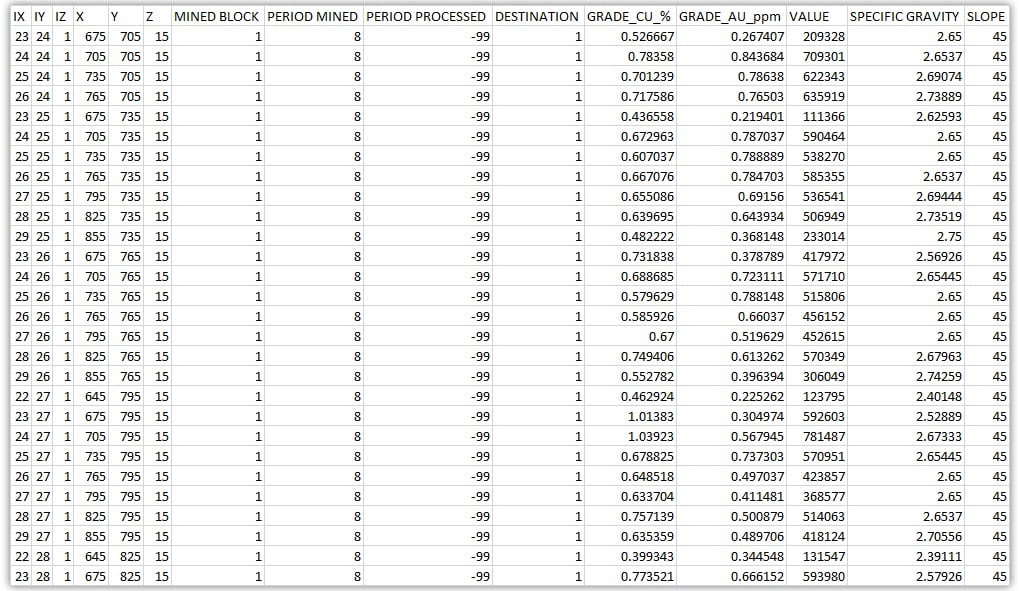Screen dimensions: 1020x591
Task: Click the value cell 368577
Action: tap(816, 497)
